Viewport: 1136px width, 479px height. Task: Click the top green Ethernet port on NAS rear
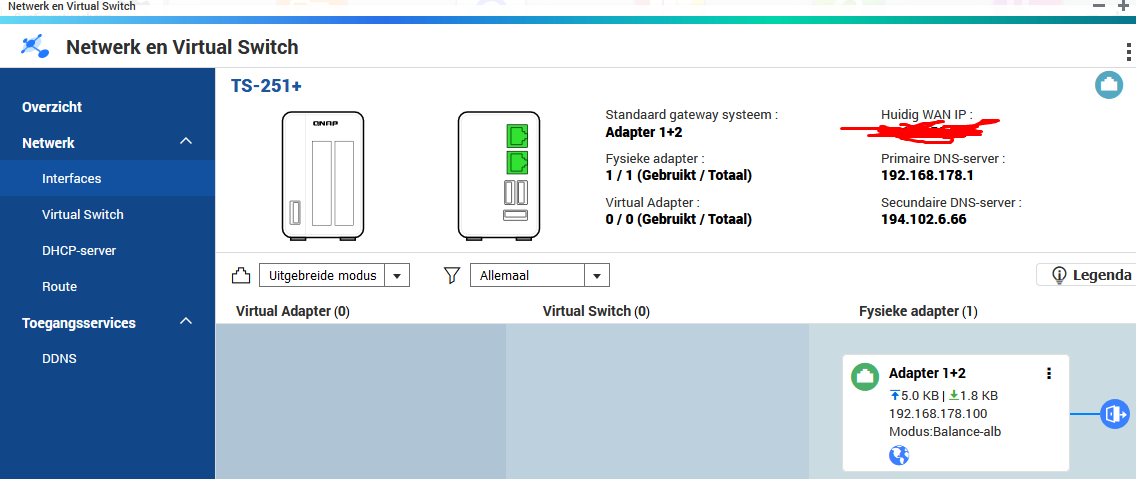point(518,135)
